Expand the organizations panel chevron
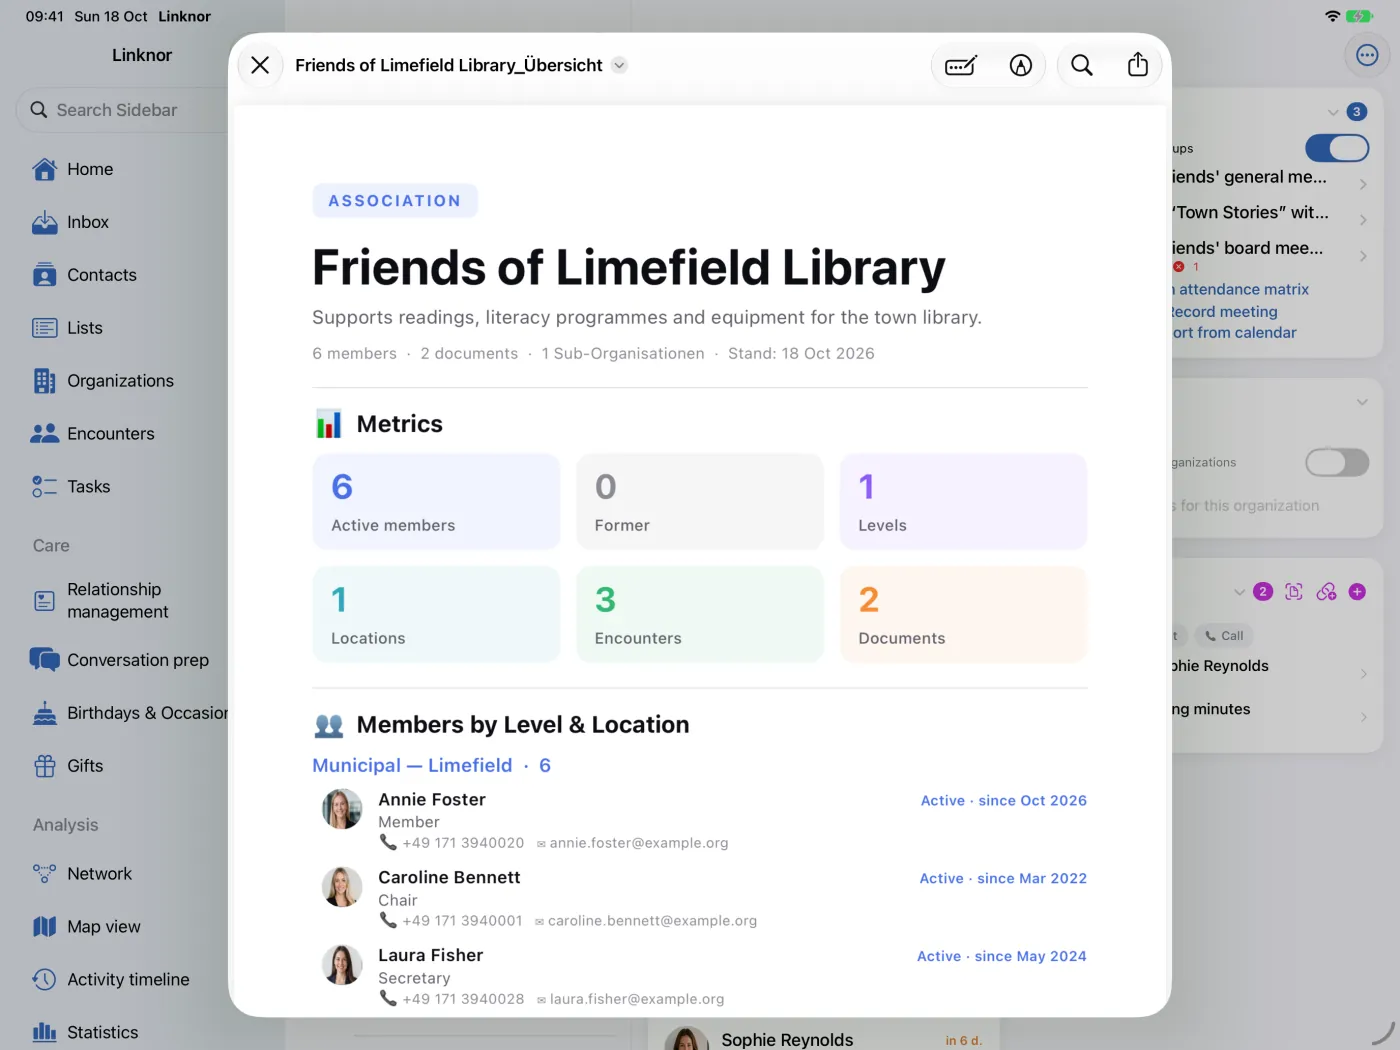 coord(1362,402)
